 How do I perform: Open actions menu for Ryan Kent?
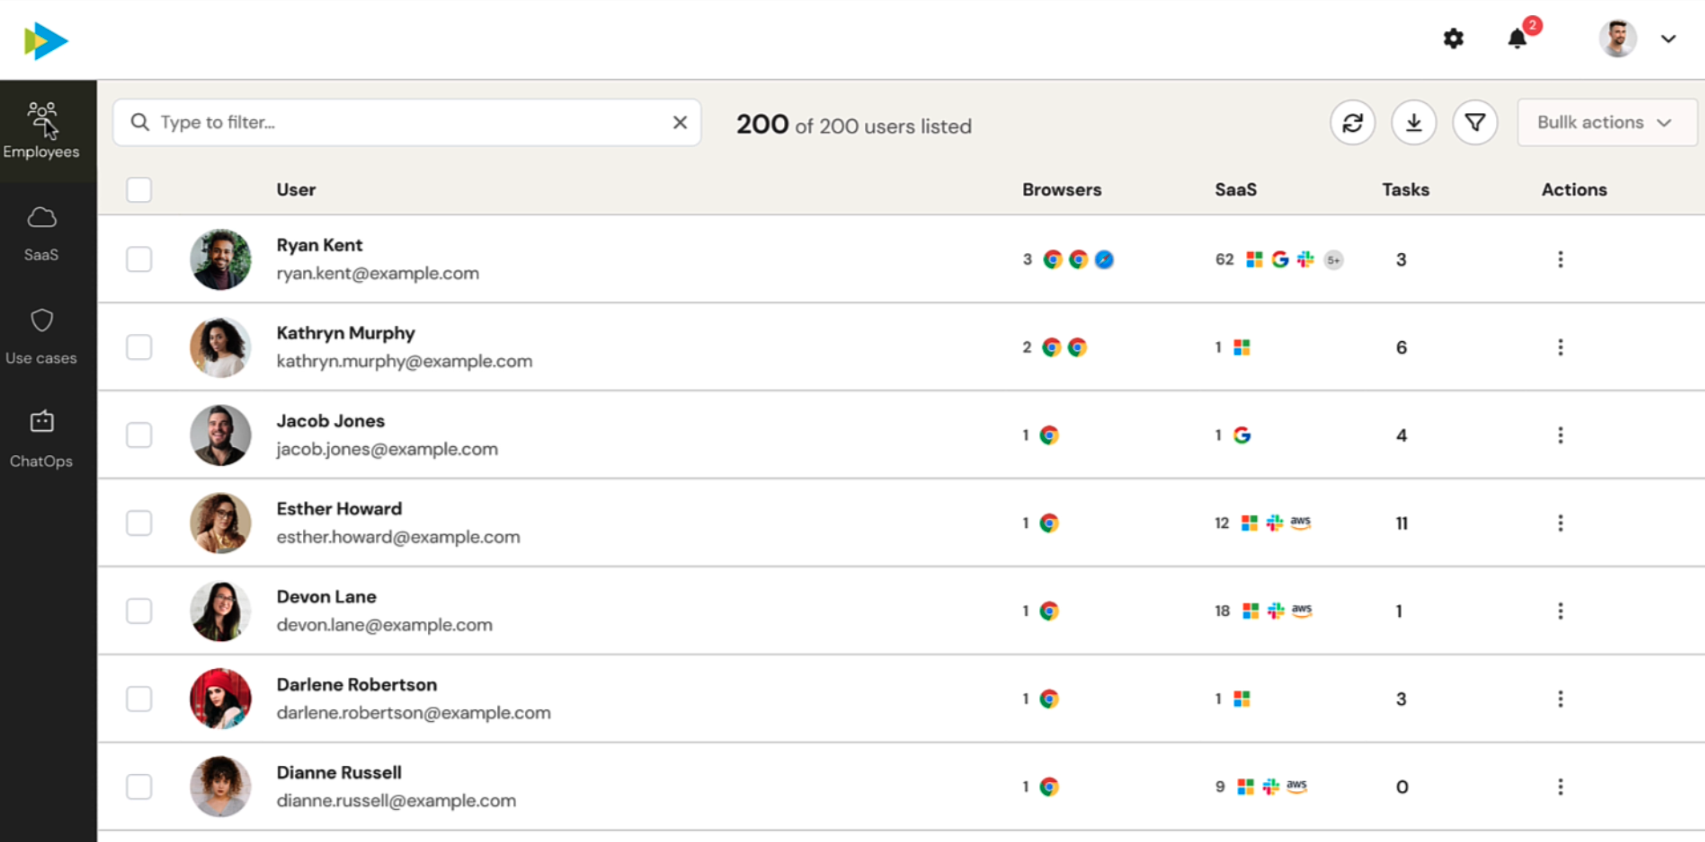1560,260
